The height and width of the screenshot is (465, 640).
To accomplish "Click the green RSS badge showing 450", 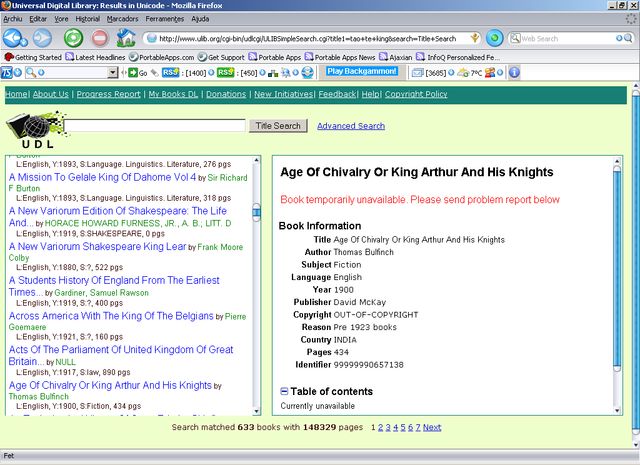I will tap(225, 73).
